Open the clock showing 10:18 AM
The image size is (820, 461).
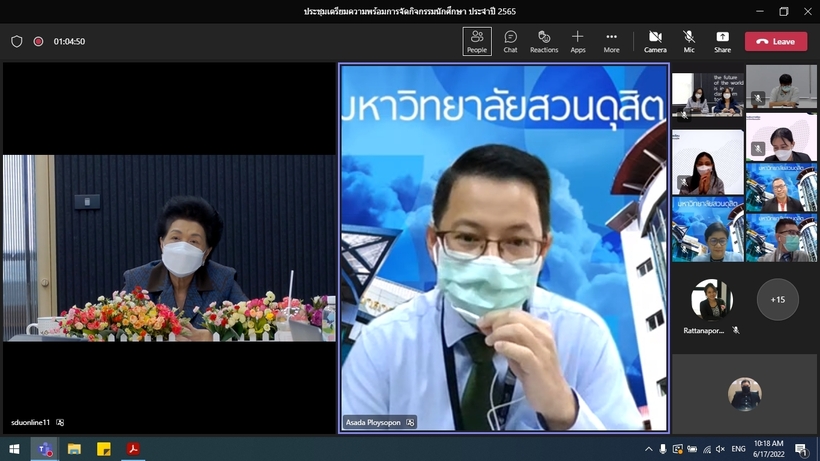point(769,448)
